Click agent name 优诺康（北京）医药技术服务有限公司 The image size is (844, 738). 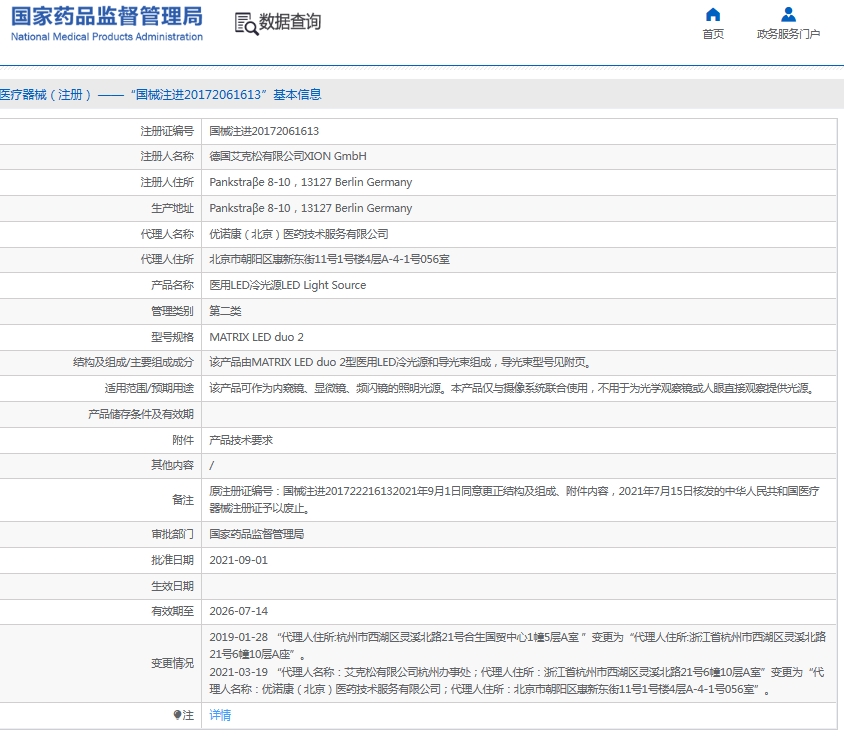coord(299,234)
